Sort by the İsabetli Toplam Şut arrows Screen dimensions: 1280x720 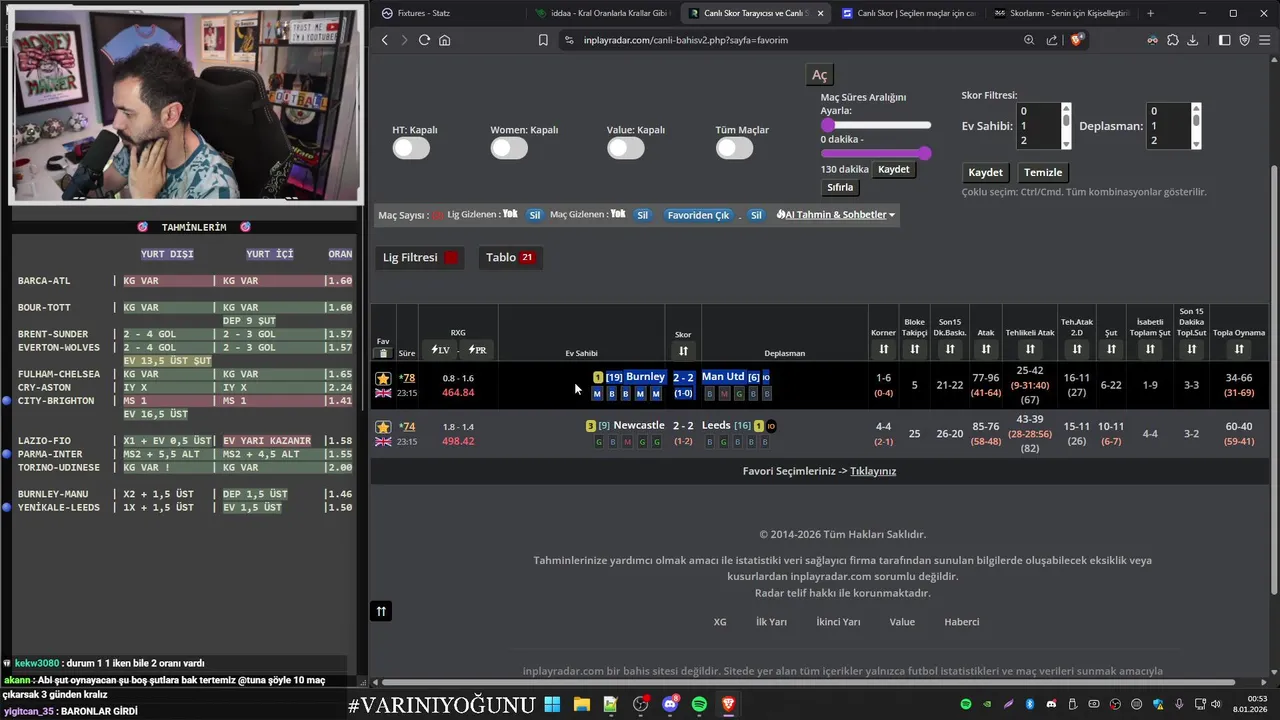(x=1150, y=349)
